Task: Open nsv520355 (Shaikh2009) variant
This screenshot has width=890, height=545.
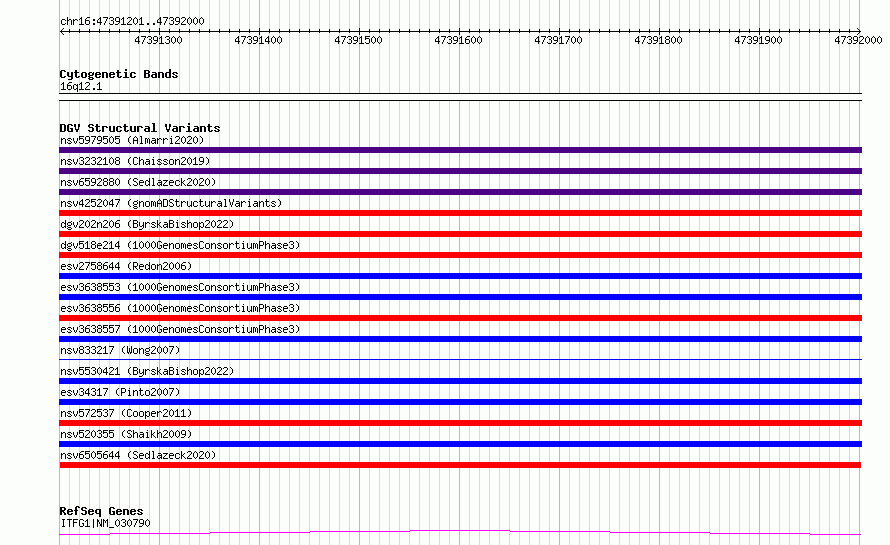Action: tap(126, 434)
